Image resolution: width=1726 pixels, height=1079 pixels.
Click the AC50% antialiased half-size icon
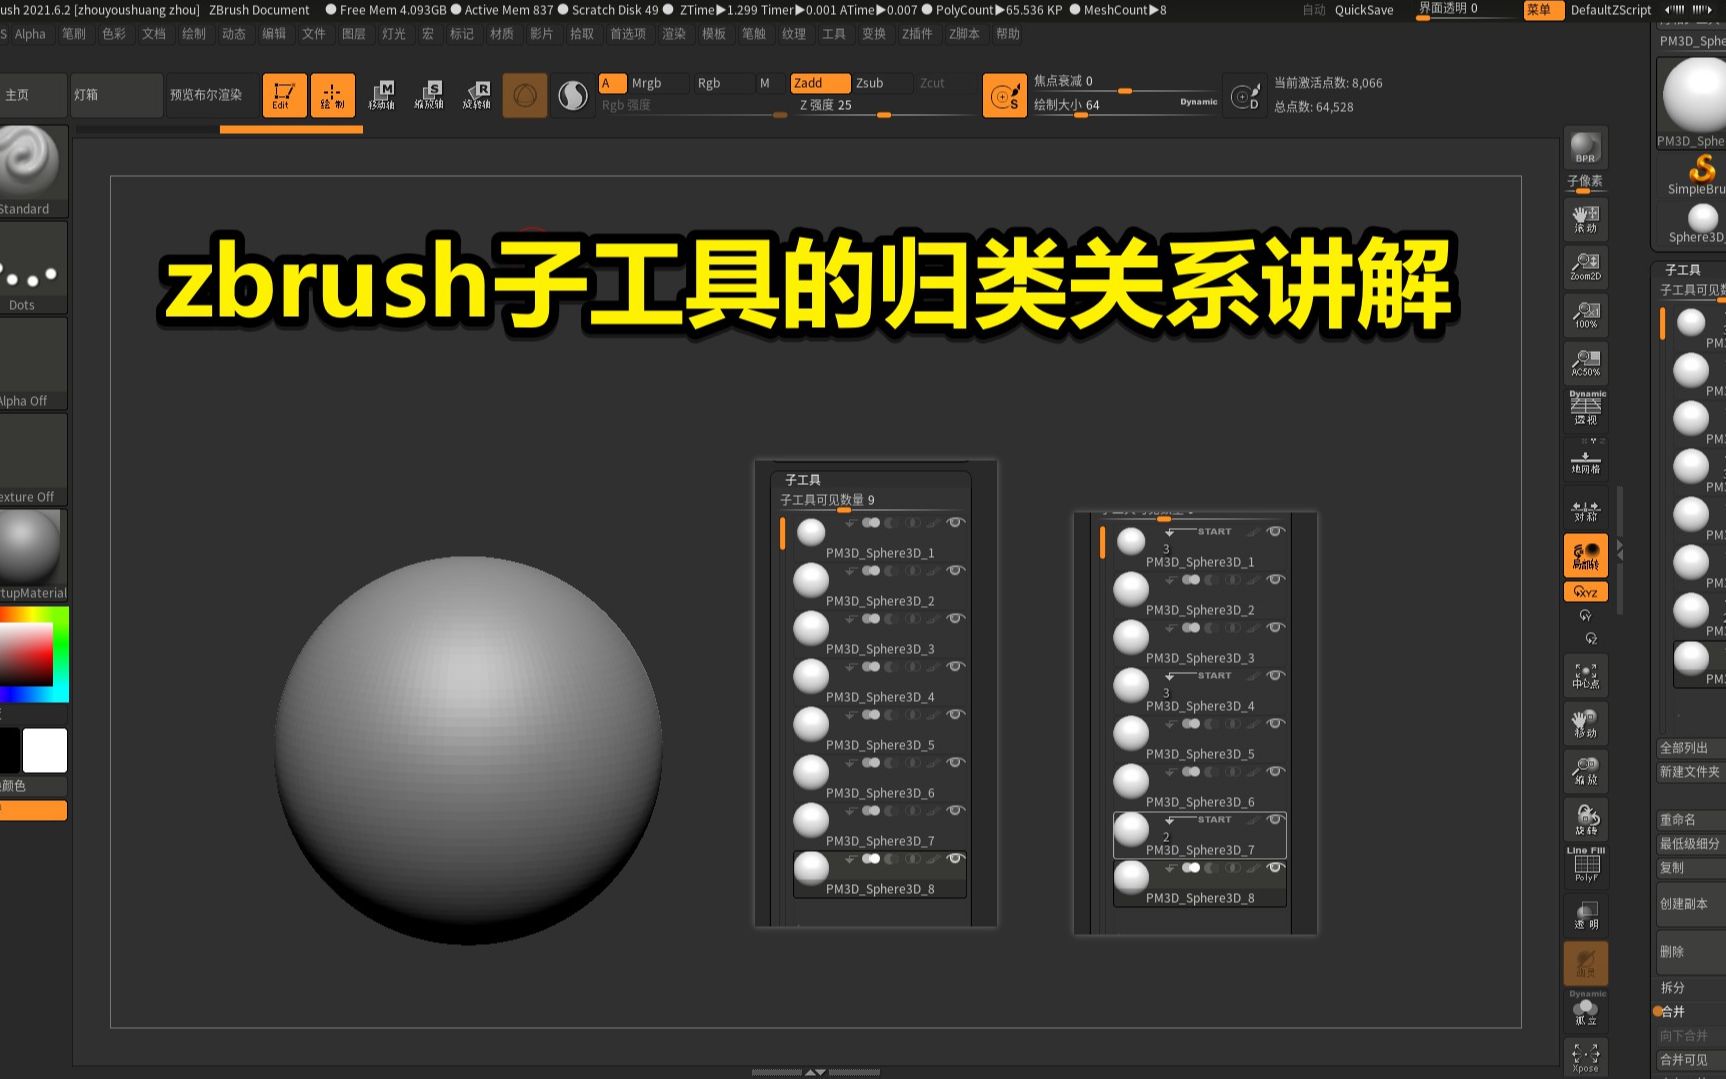coord(1585,363)
